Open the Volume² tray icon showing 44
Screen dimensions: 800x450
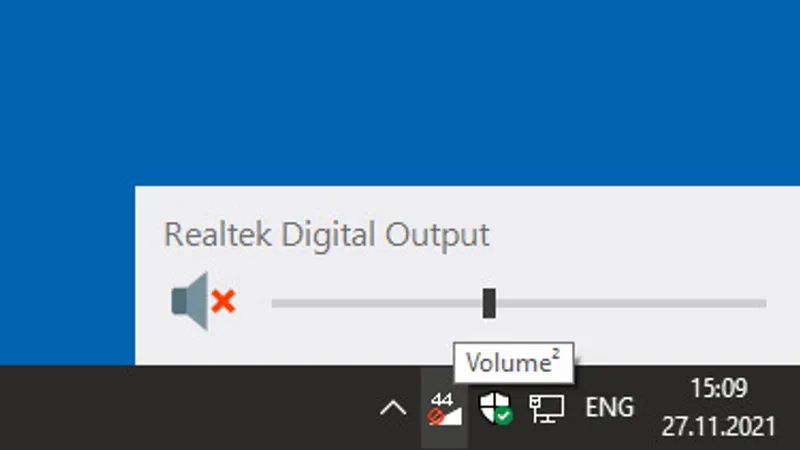(444, 408)
